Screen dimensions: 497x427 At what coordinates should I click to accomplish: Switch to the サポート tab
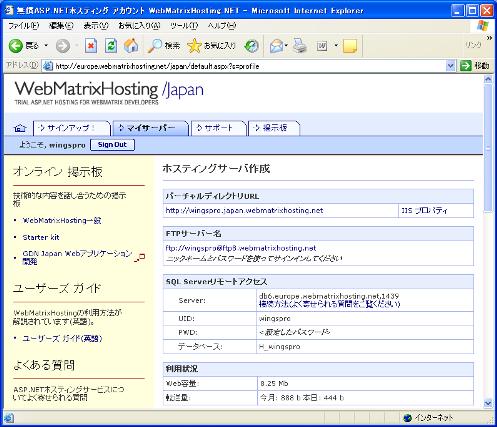point(219,128)
